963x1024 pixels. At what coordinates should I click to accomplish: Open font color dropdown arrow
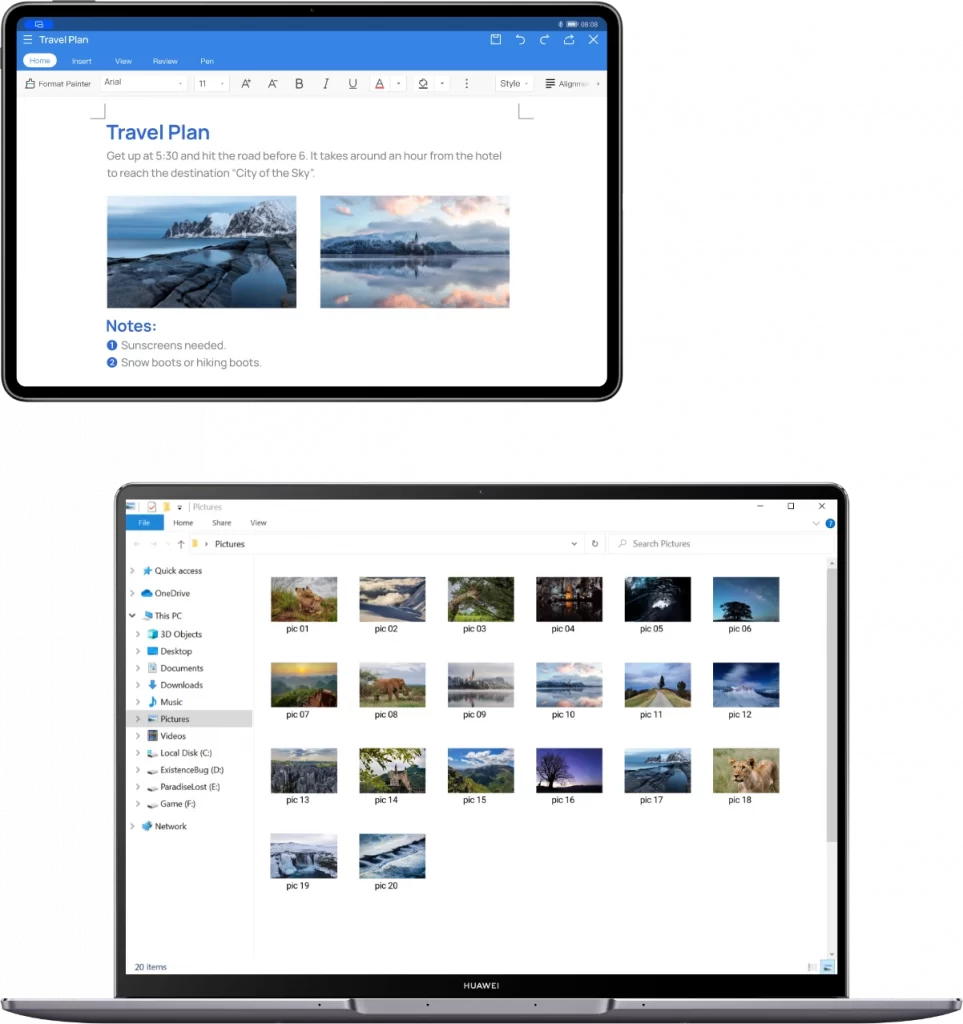[398, 84]
